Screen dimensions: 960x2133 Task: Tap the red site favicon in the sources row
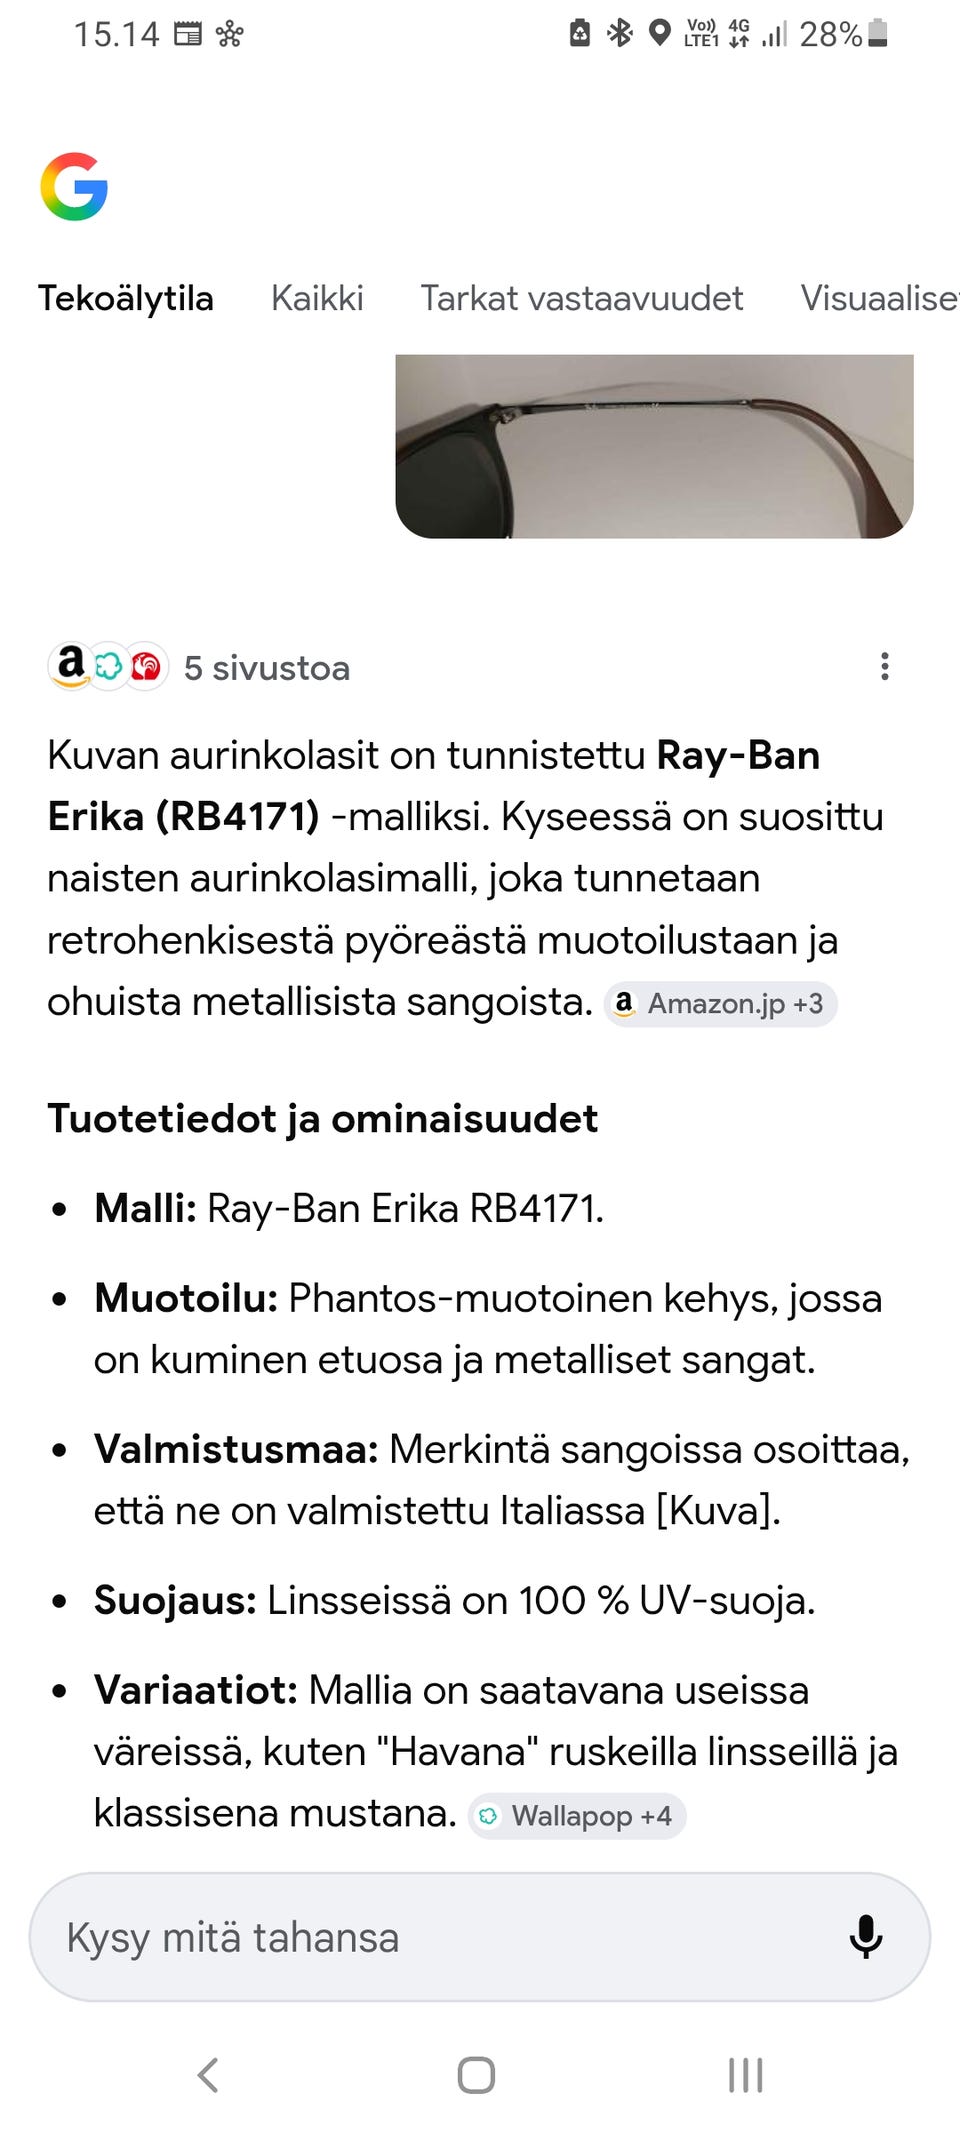[146, 667]
